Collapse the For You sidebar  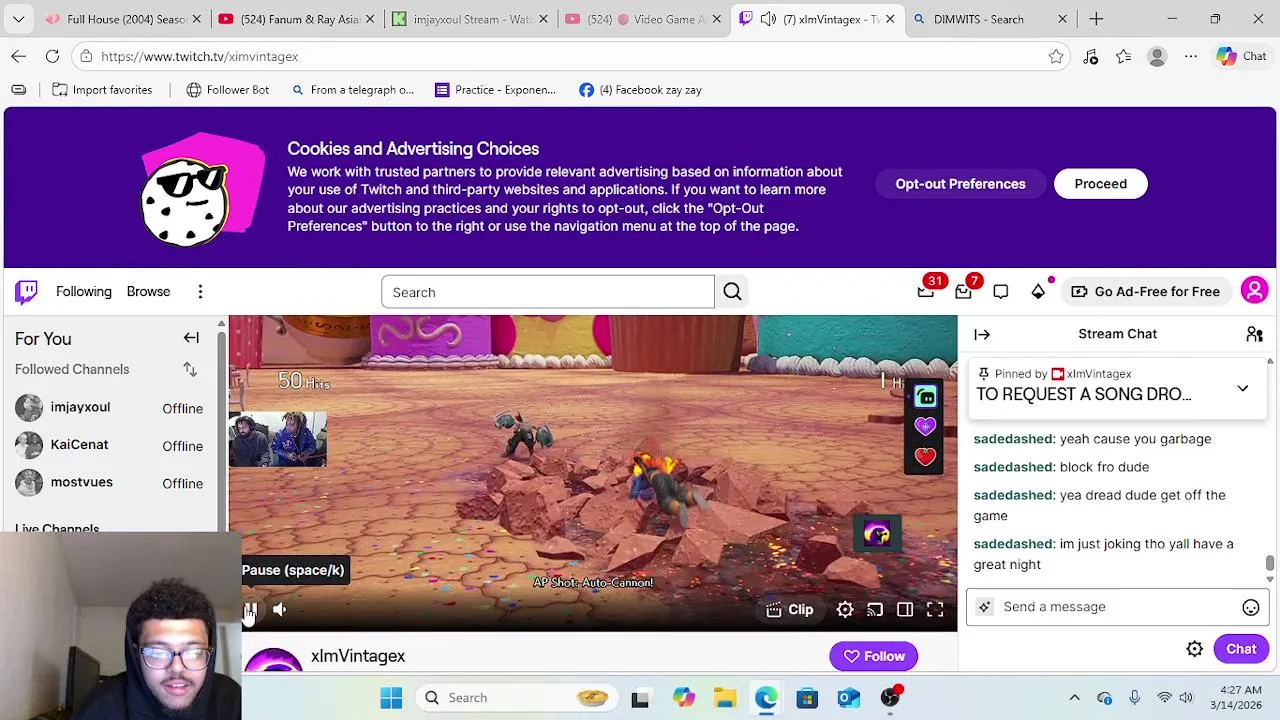[191, 338]
